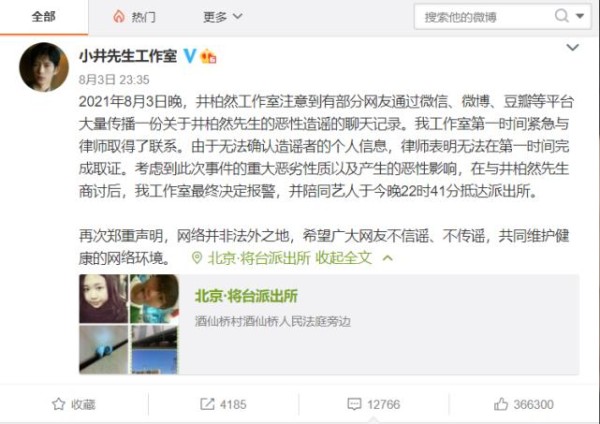The height and width of the screenshot is (424, 600).
Task: Open the search options dropdown arrow
Action: (580, 16)
